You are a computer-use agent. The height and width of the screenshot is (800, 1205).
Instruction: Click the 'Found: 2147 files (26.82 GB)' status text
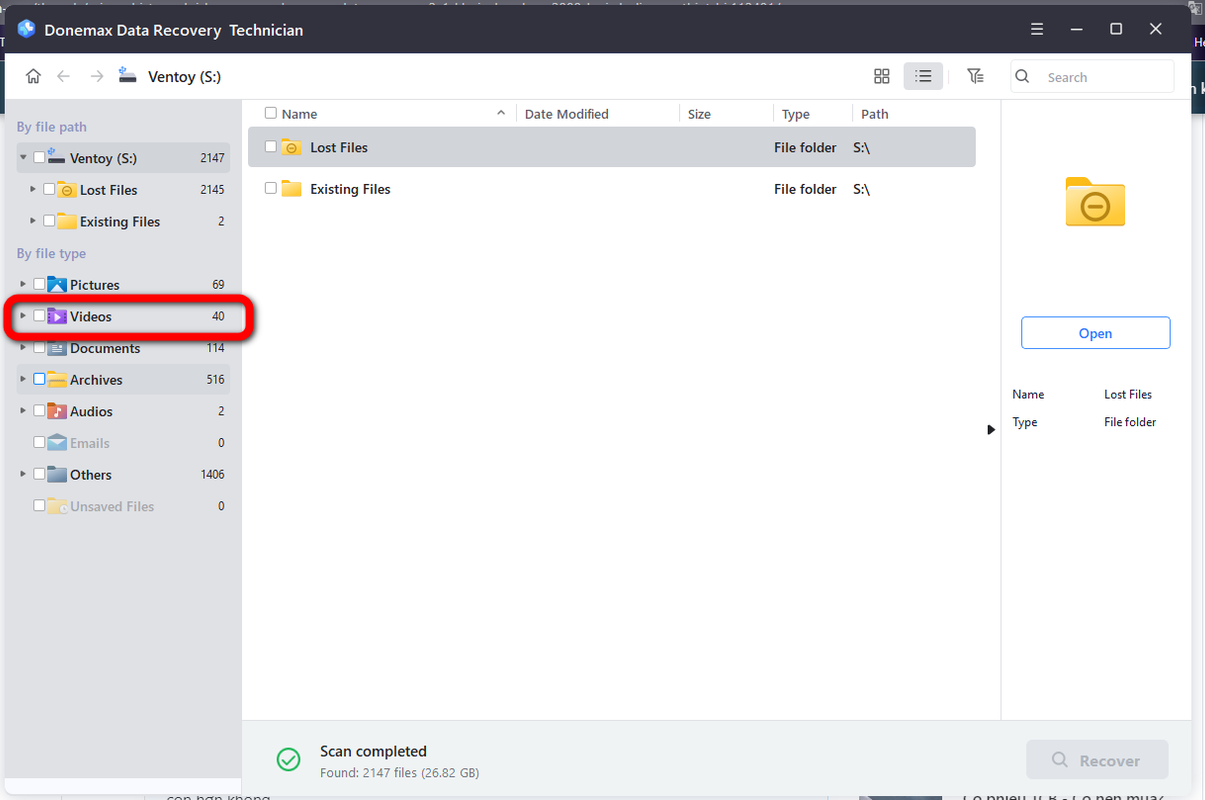tap(400, 772)
